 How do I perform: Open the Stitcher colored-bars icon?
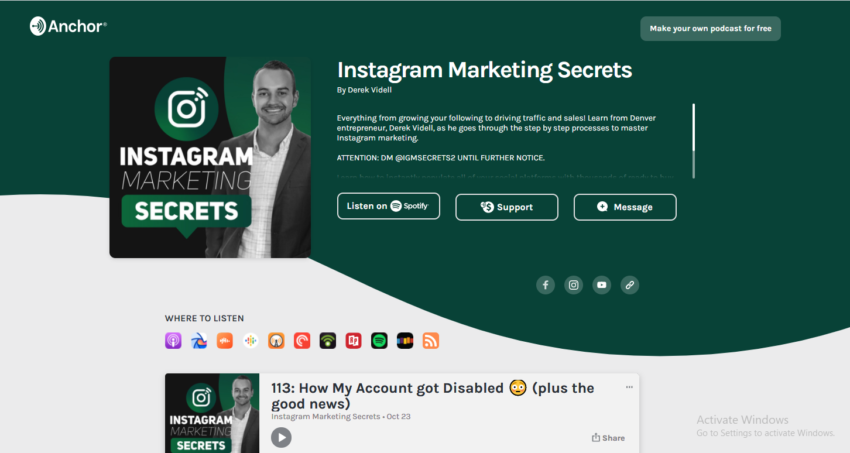405,341
